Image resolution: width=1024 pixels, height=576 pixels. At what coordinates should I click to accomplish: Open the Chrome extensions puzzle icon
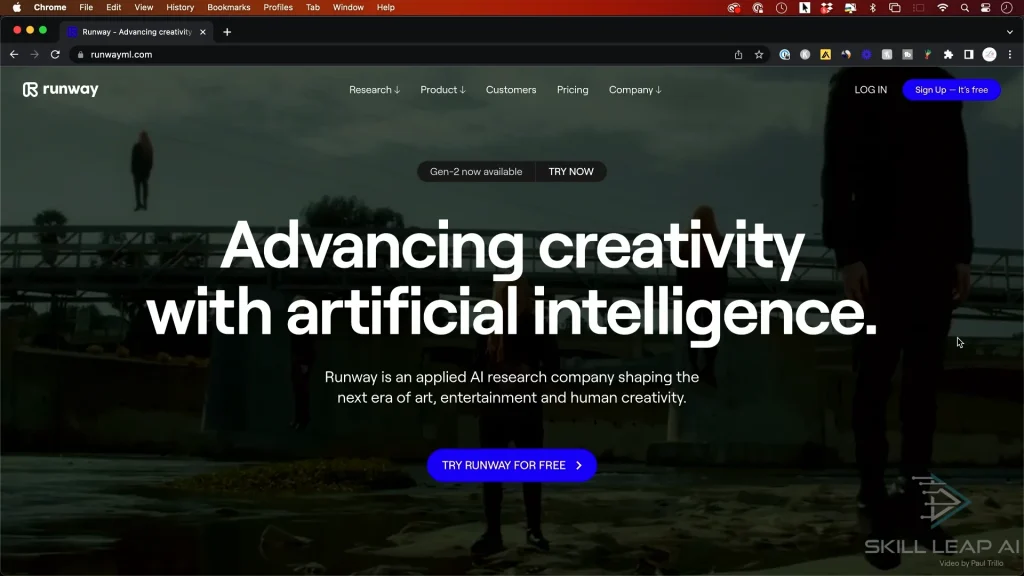948,55
